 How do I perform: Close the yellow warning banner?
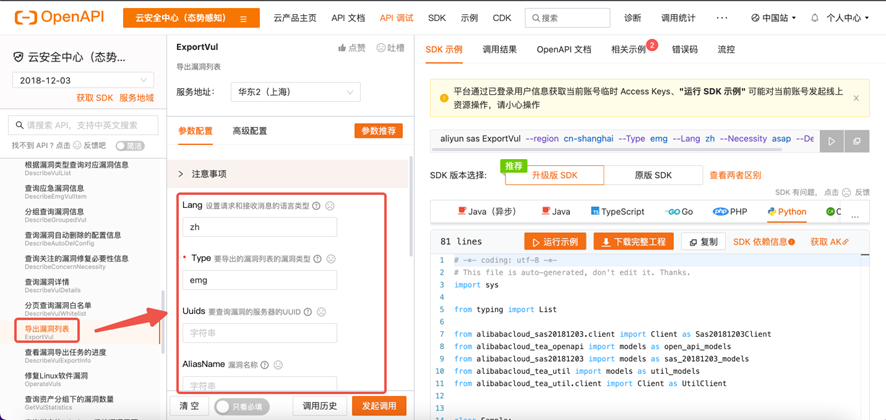point(856,98)
